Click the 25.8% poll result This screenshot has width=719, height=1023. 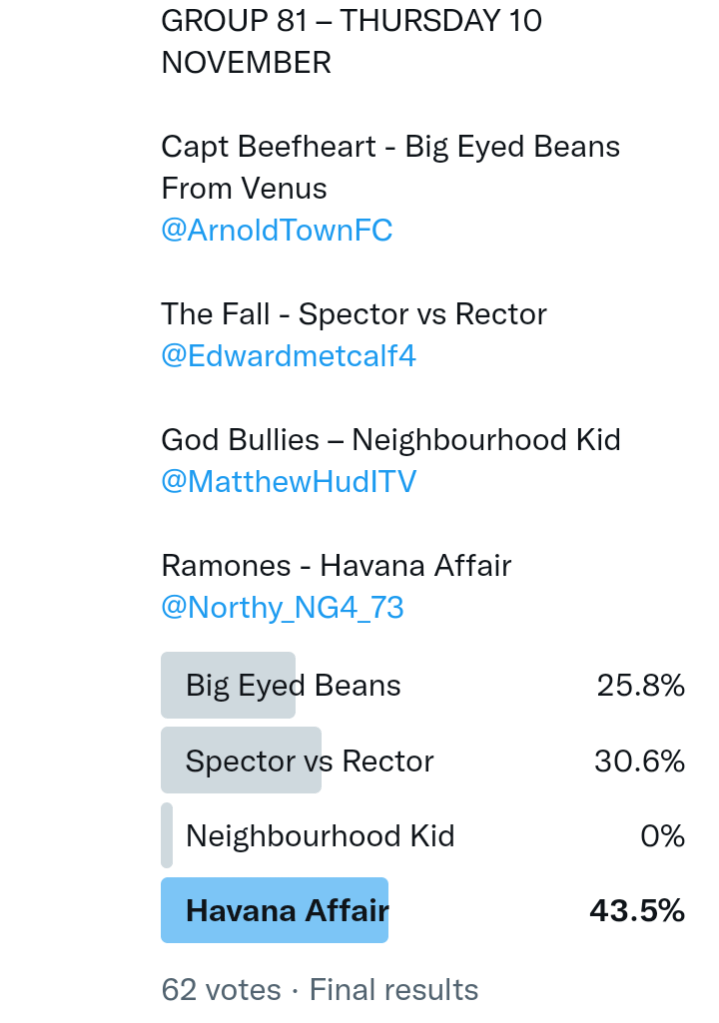(x=640, y=686)
